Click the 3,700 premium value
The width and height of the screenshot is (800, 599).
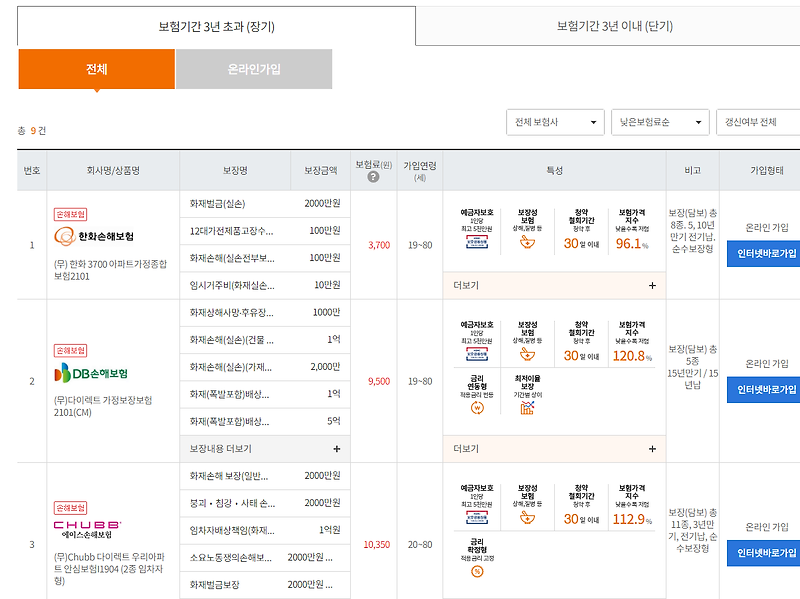379,245
